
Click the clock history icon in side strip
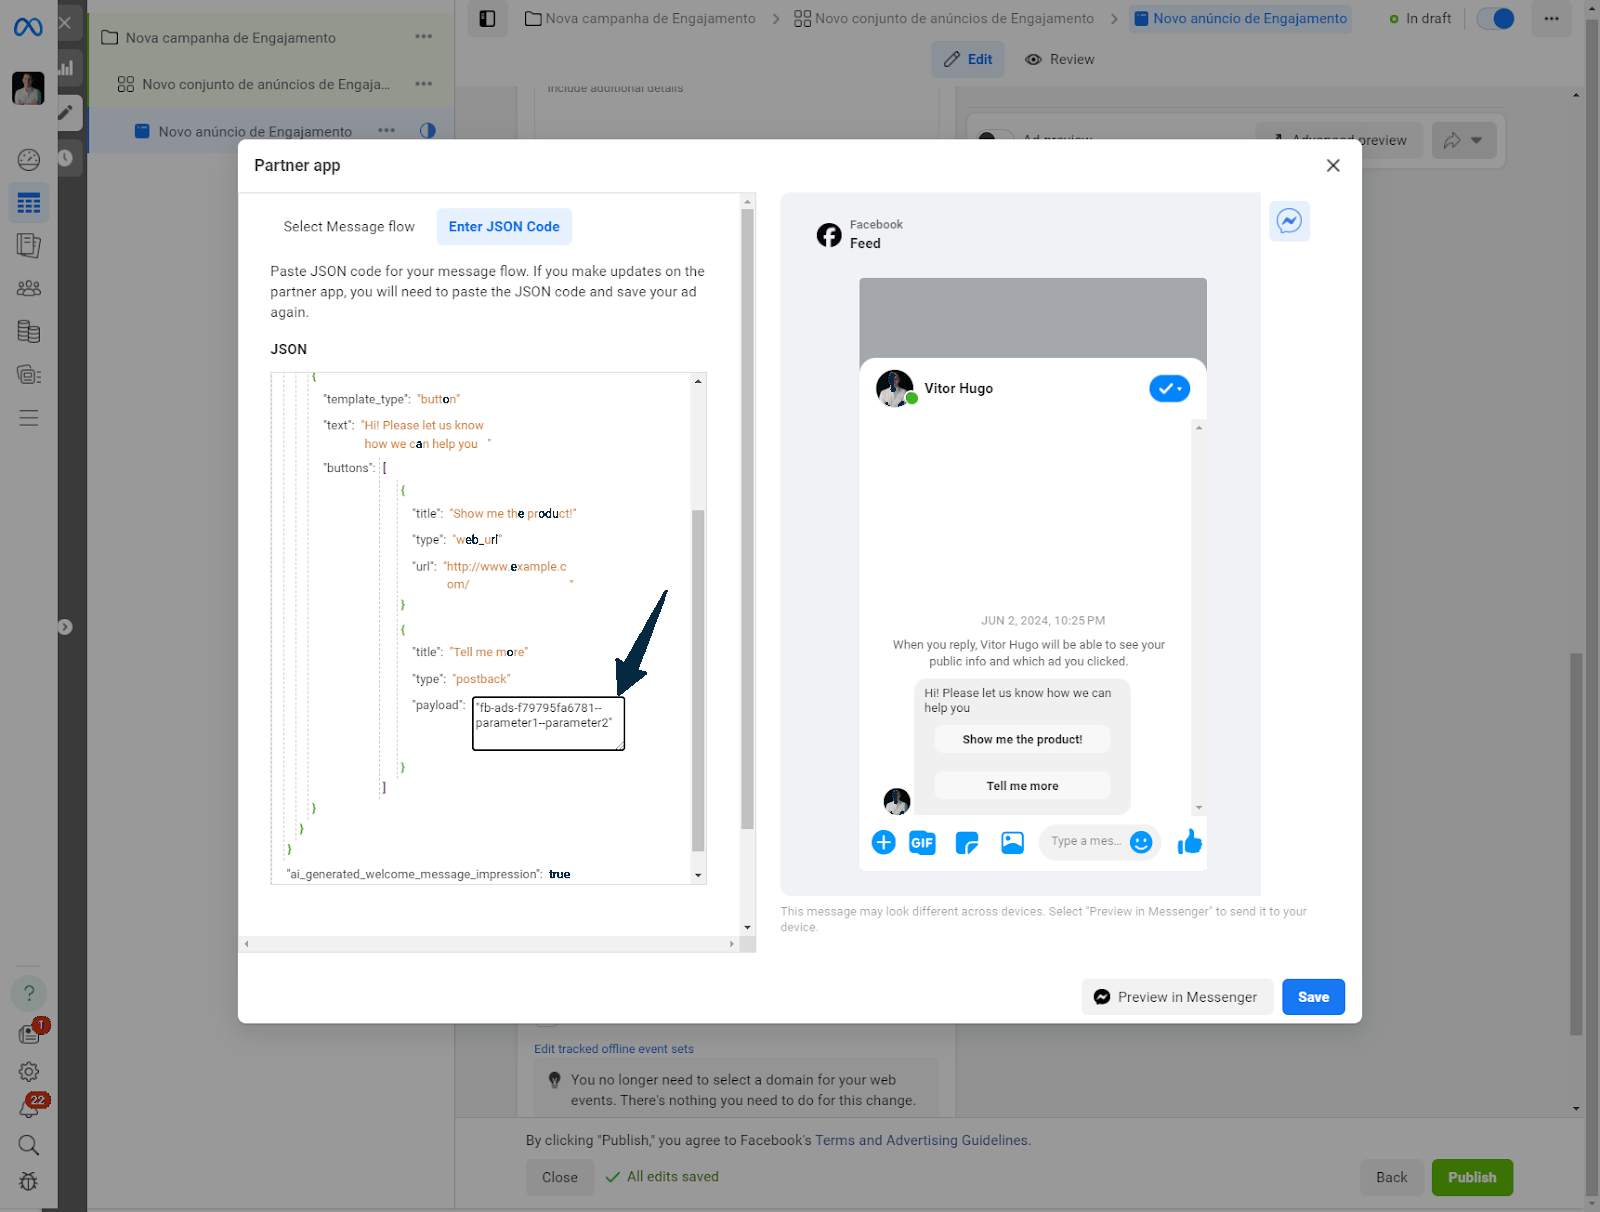click(x=65, y=158)
